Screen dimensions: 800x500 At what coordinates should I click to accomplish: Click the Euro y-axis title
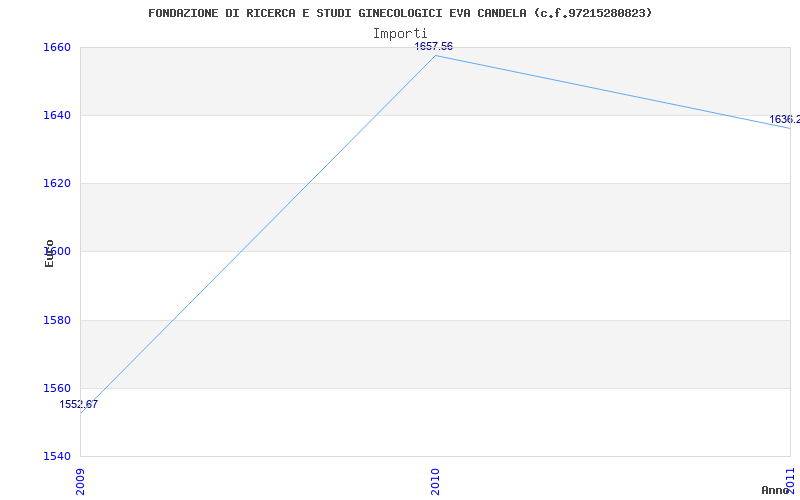(x=49, y=254)
